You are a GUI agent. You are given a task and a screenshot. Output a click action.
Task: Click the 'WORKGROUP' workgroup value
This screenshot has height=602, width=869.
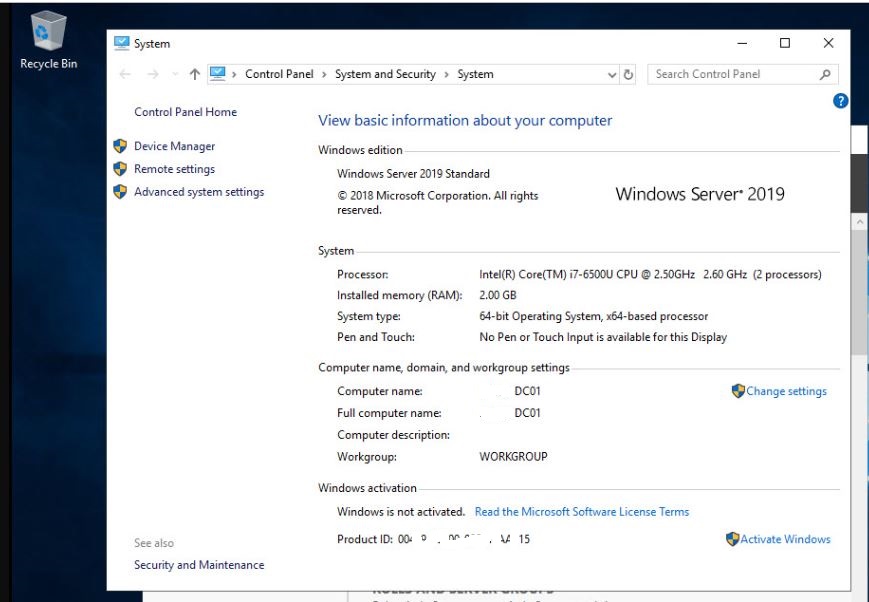click(513, 457)
